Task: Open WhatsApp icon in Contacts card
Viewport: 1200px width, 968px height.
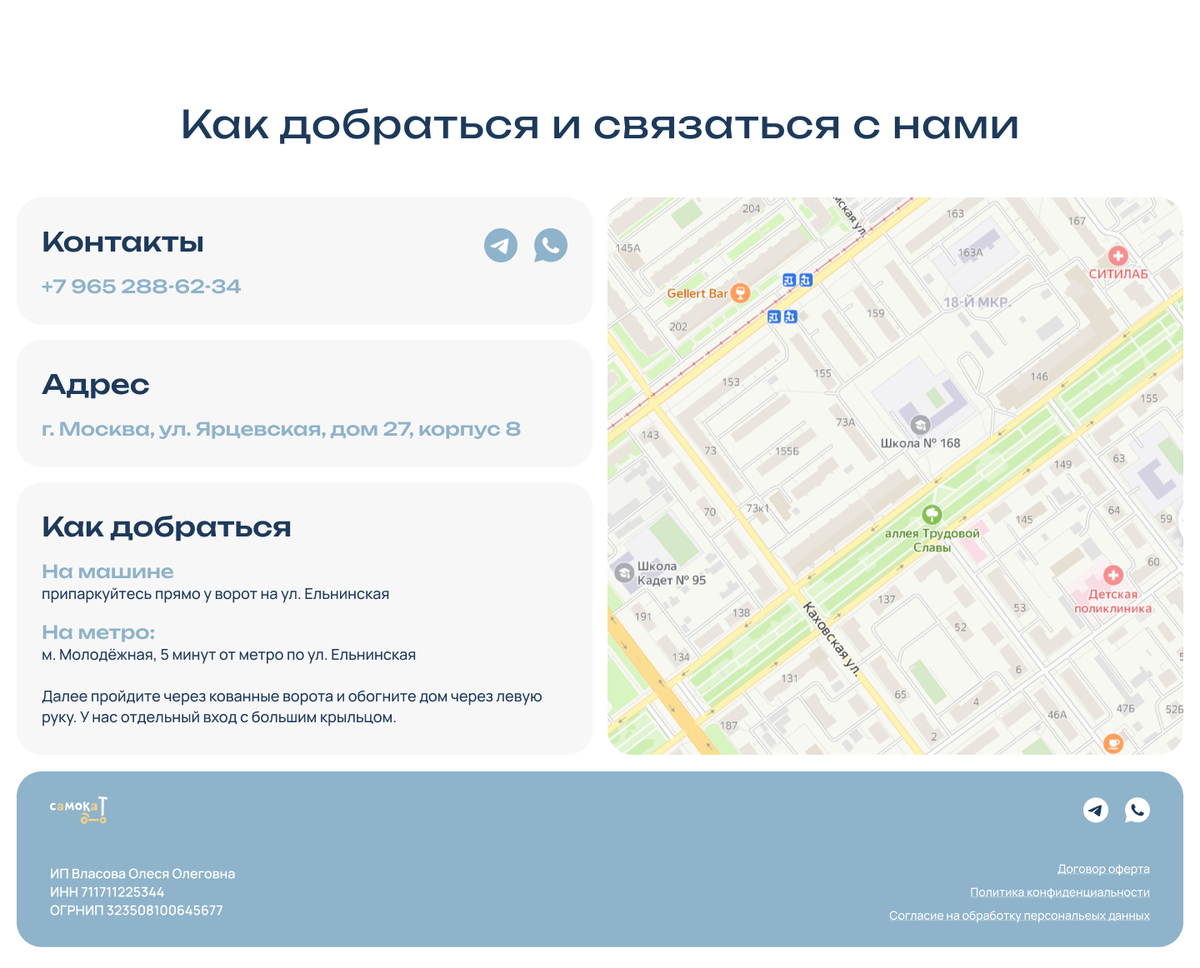Action: pyautogui.click(x=550, y=245)
